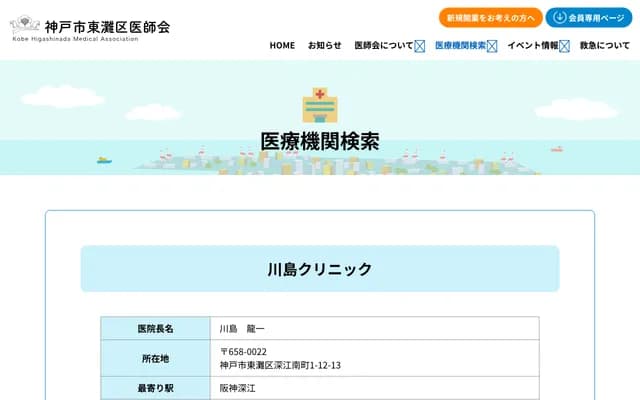Click the nearest station 阪神深江
Viewport: 640px width, 400px height.
click(x=238, y=388)
